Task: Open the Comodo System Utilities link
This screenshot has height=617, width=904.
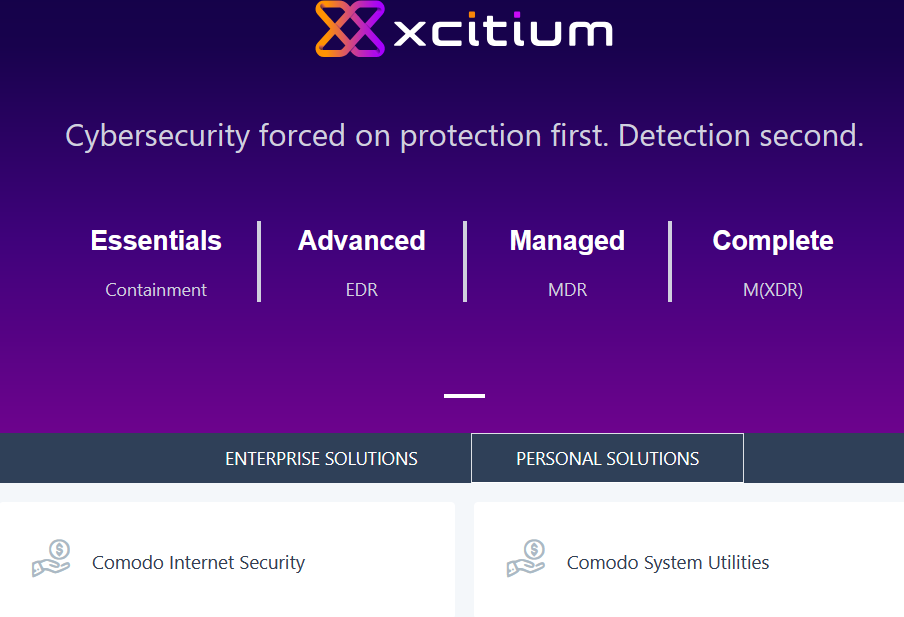Action: [x=668, y=563]
